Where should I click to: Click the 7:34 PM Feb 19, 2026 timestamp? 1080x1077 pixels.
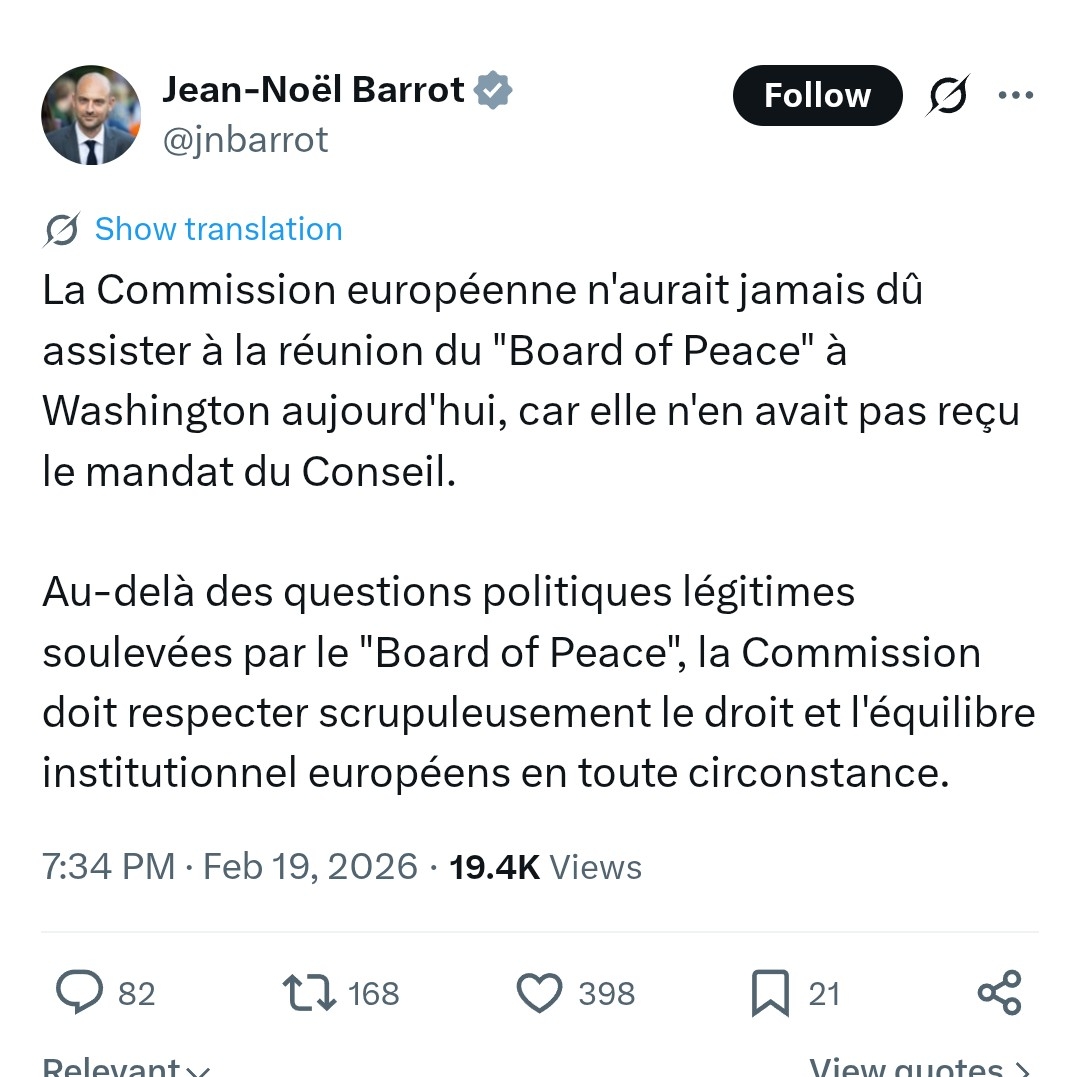click(230, 866)
